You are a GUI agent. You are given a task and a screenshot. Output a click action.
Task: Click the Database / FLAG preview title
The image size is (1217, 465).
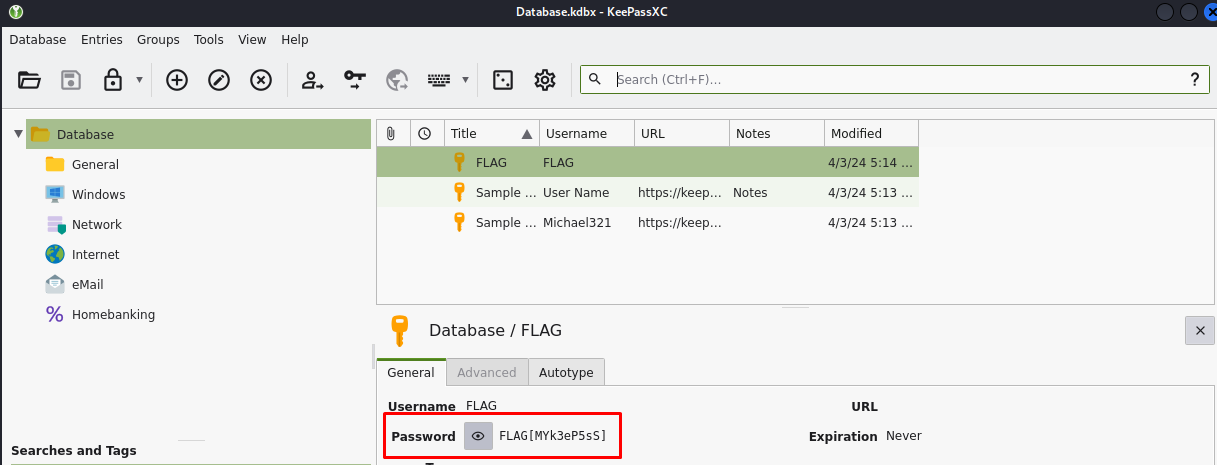click(495, 330)
